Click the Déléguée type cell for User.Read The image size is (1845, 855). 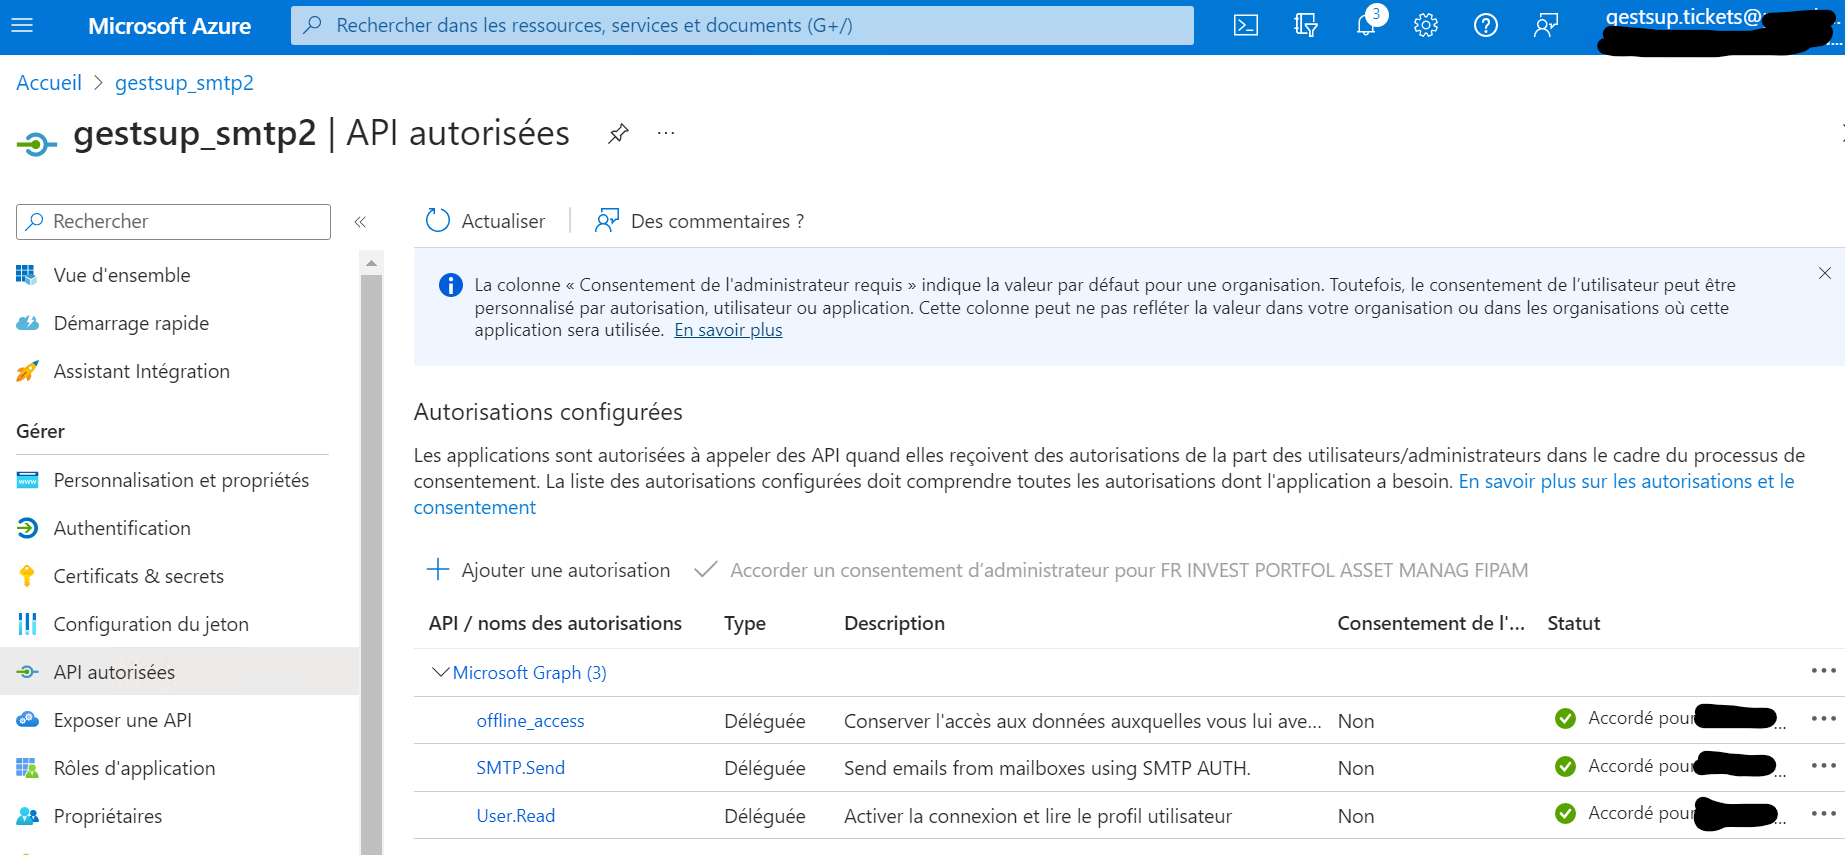(x=765, y=816)
